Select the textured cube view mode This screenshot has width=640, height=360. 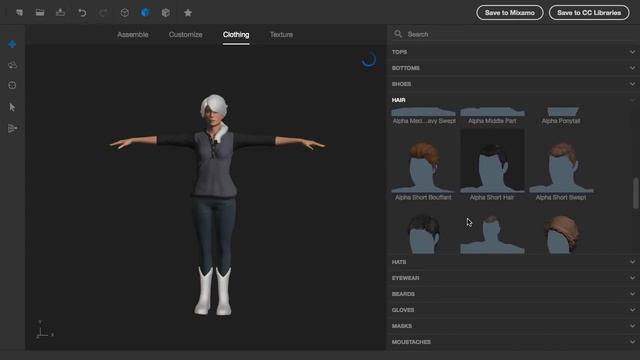tap(165, 13)
